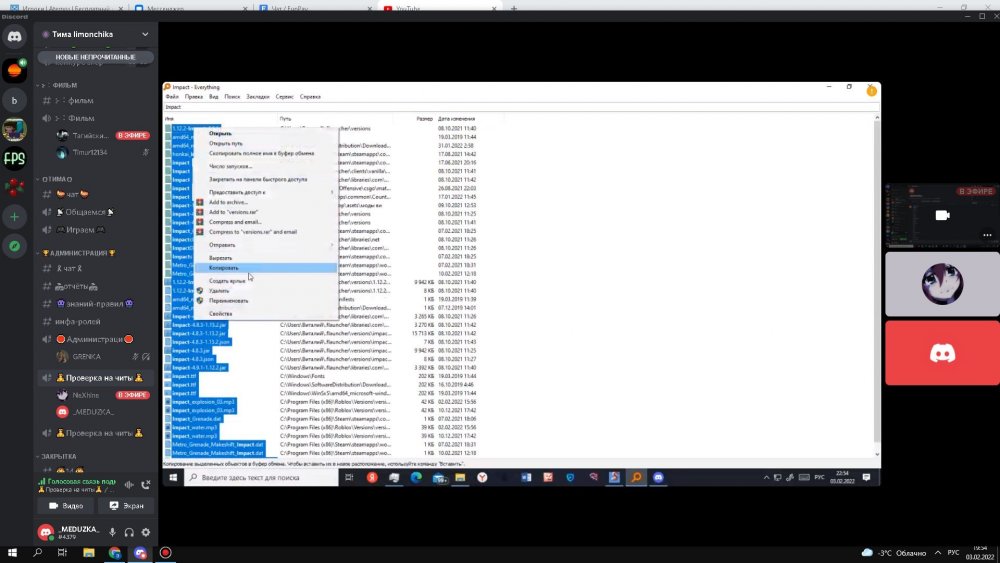Open the server with orange sun icon
The image size is (1000, 563).
pos(14,69)
